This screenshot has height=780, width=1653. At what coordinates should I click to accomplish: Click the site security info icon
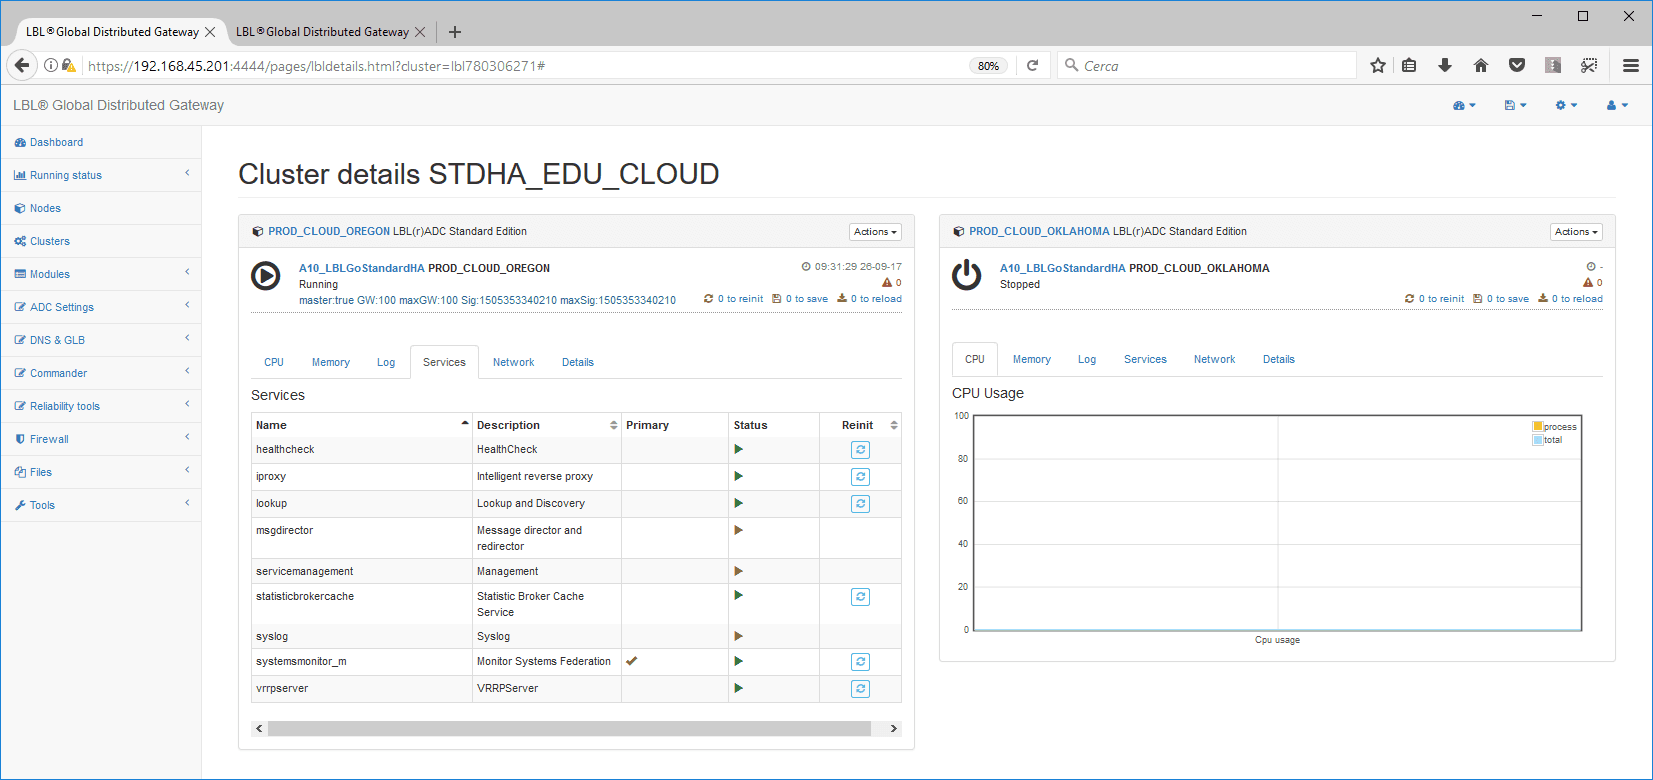tap(51, 65)
